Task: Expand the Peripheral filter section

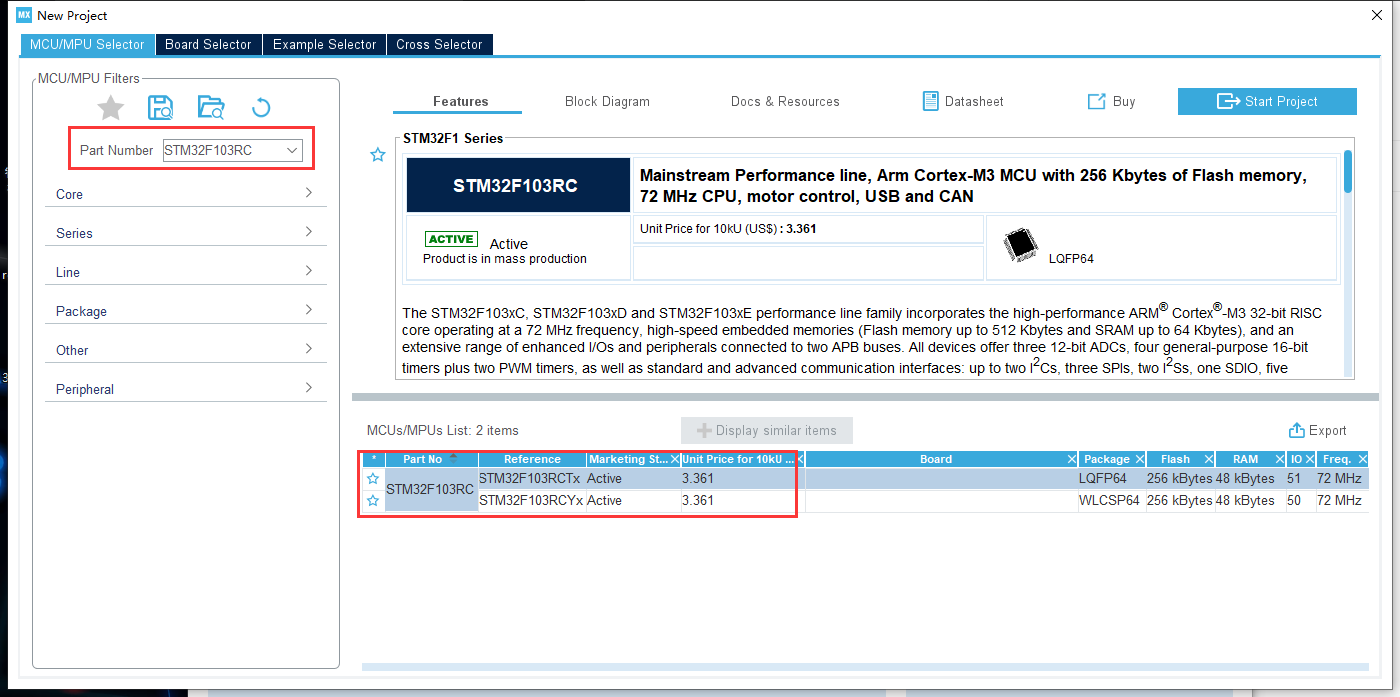Action: click(185, 389)
